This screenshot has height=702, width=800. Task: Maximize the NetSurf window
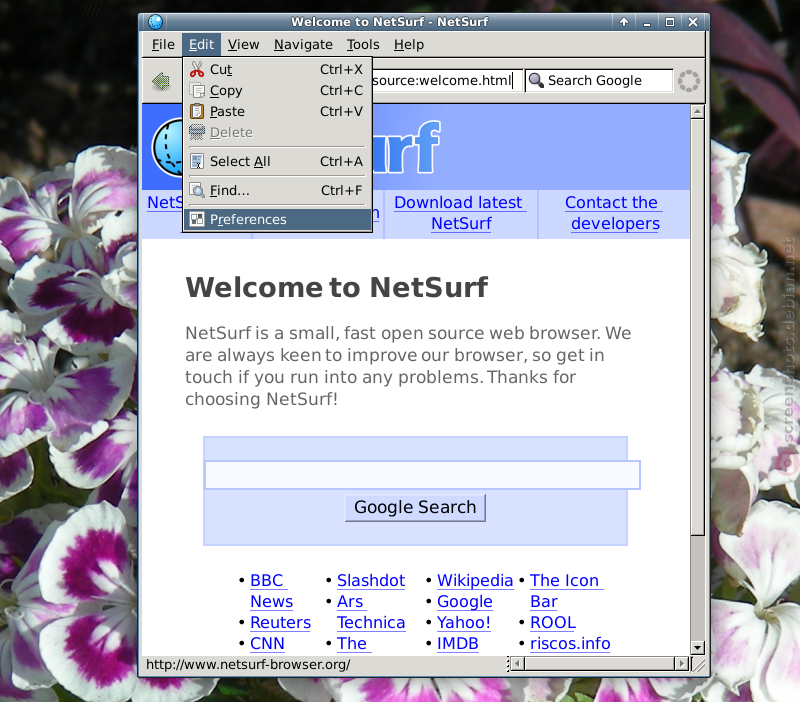click(670, 22)
